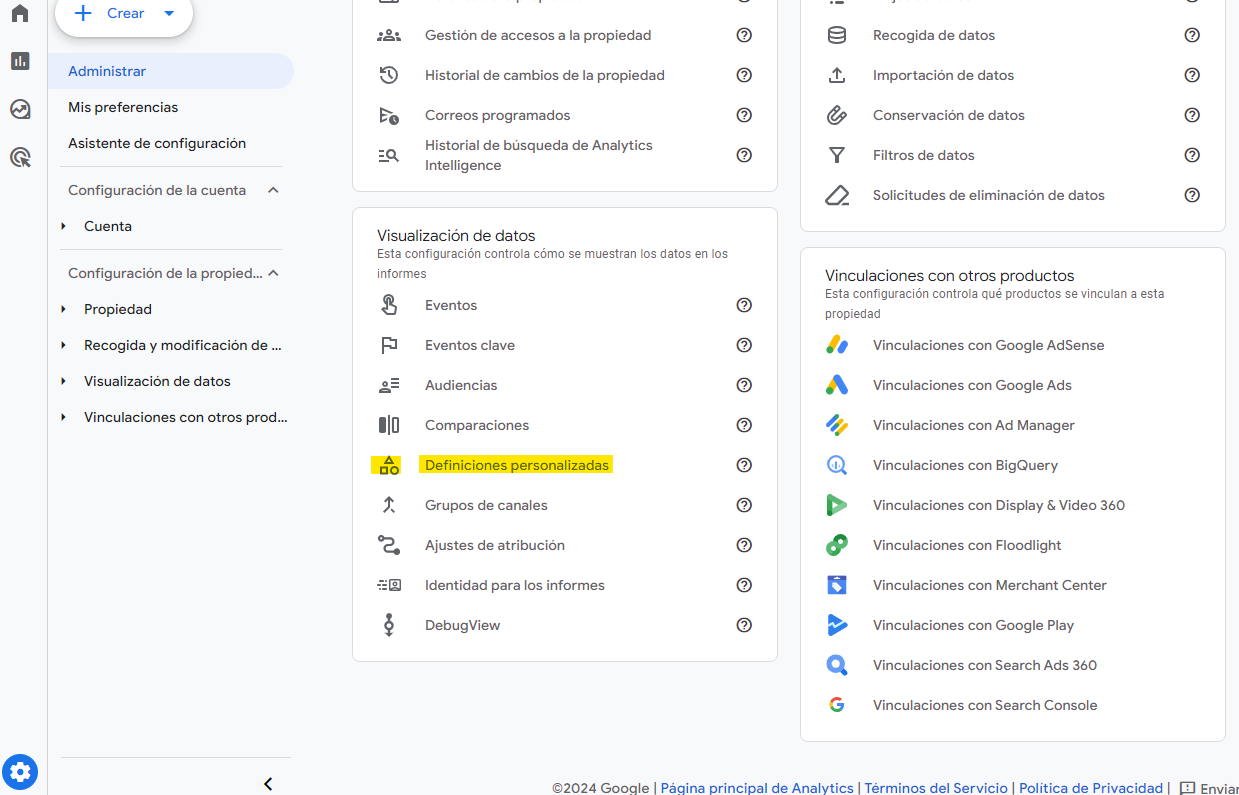The width and height of the screenshot is (1239, 795).
Task: Open Página principal de Analytics link
Action: tap(757, 788)
